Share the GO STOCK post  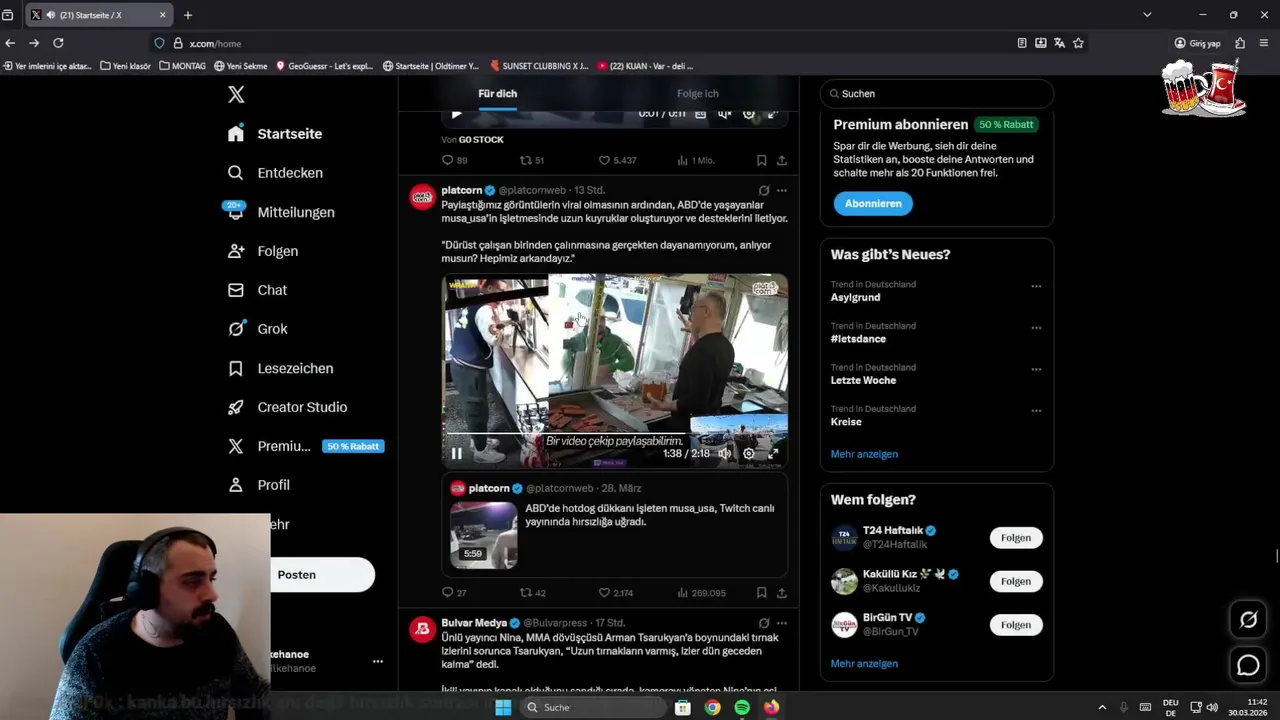782,160
